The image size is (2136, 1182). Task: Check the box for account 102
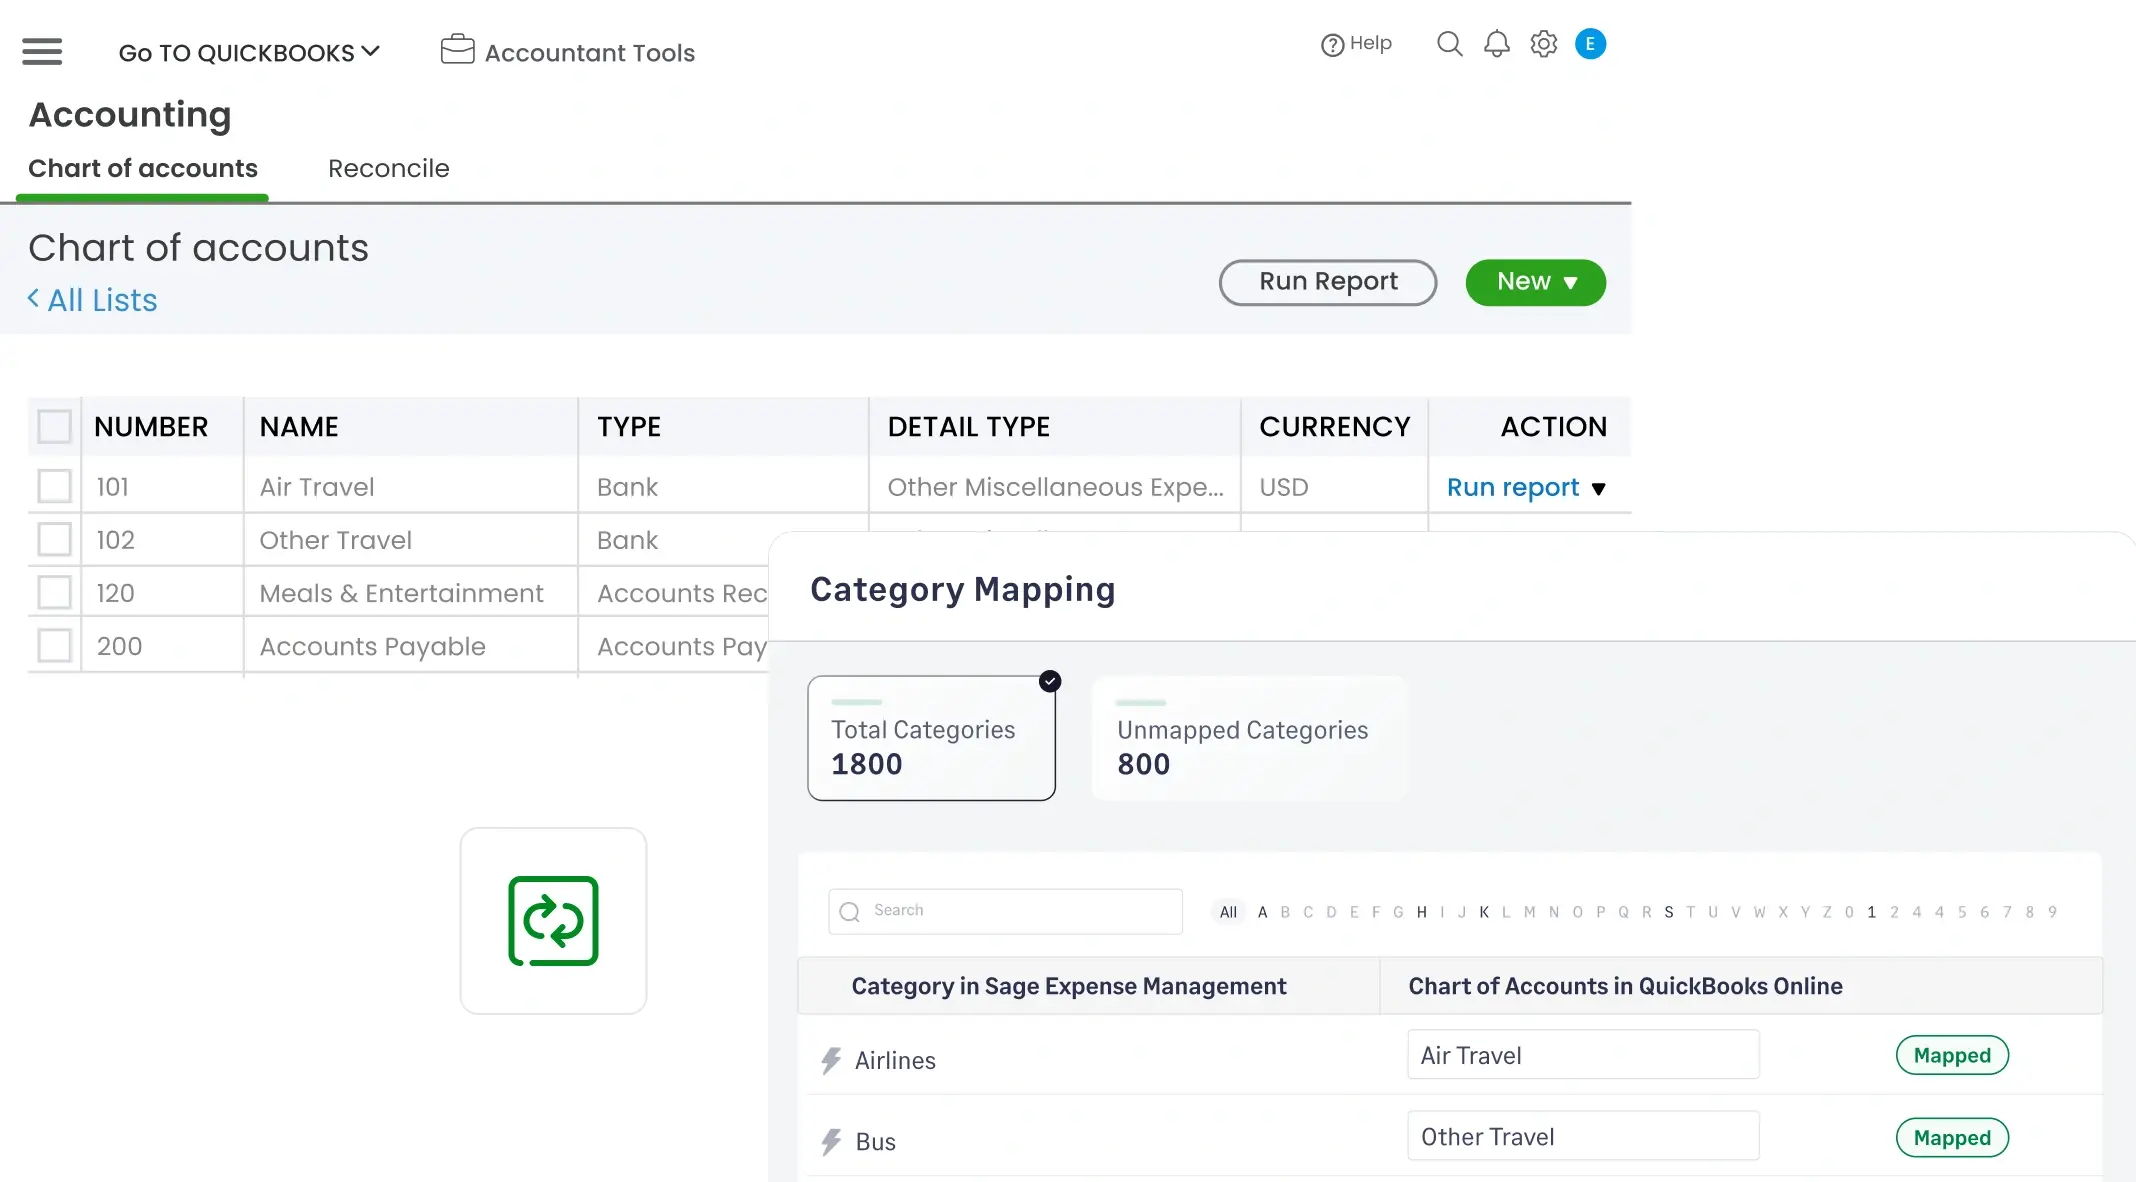click(x=54, y=539)
